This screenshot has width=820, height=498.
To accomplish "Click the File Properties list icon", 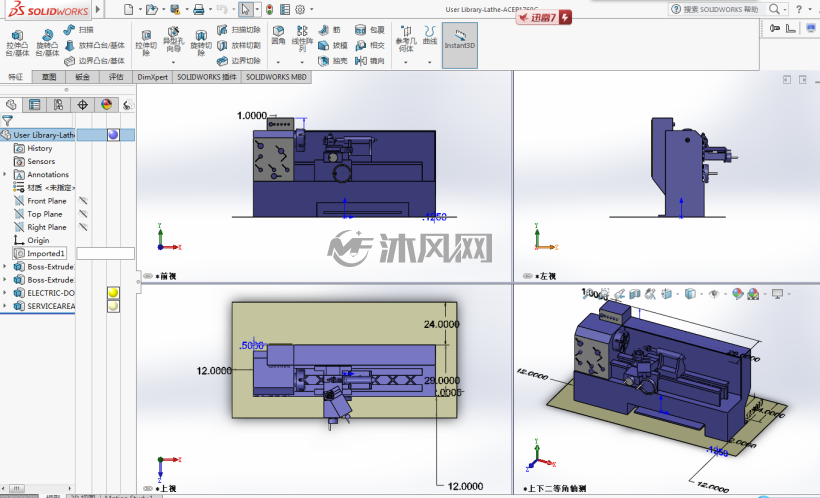I will coord(285,9).
